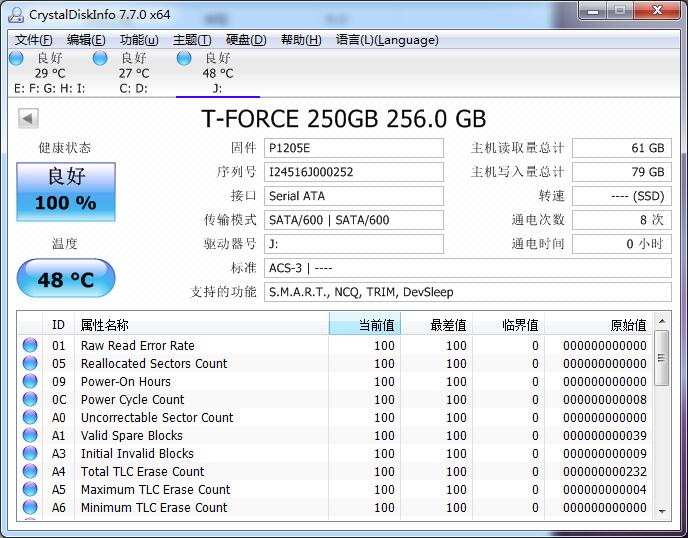Screen dimensions: 688x538
Task: Click raw value 000000000232
Action: [605, 472]
